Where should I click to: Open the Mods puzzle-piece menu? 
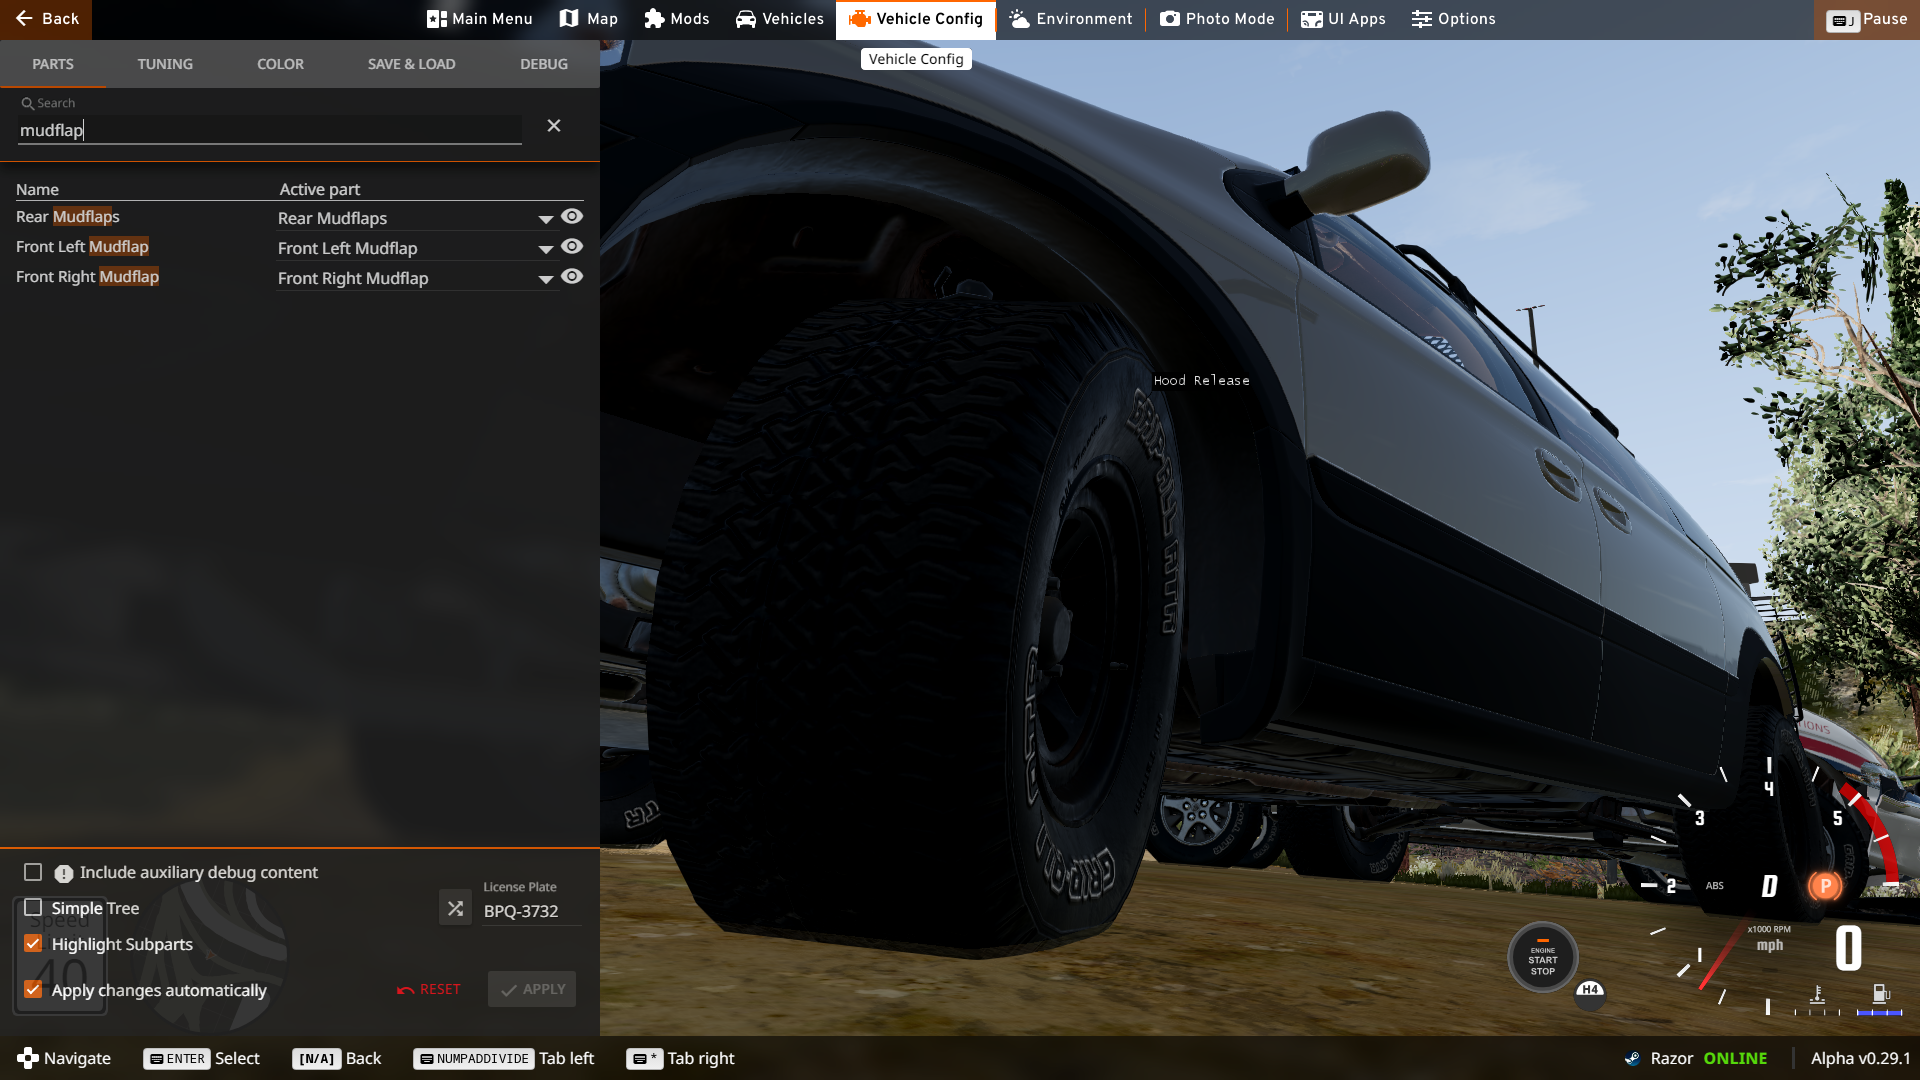pyautogui.click(x=677, y=19)
